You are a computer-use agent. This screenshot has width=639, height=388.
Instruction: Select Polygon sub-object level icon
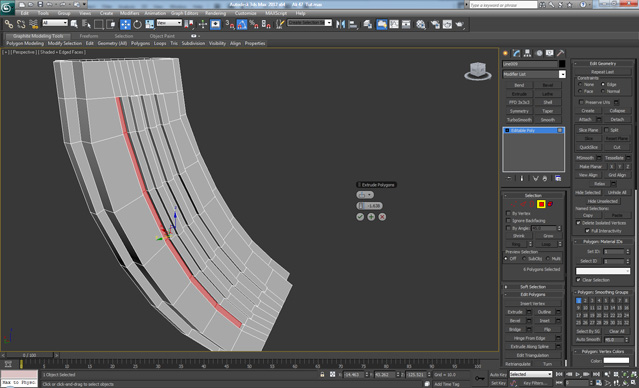pyautogui.click(x=541, y=204)
